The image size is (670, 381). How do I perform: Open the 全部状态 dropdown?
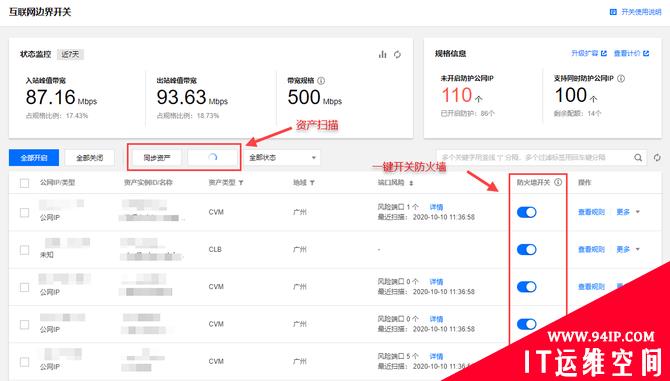click(x=282, y=158)
